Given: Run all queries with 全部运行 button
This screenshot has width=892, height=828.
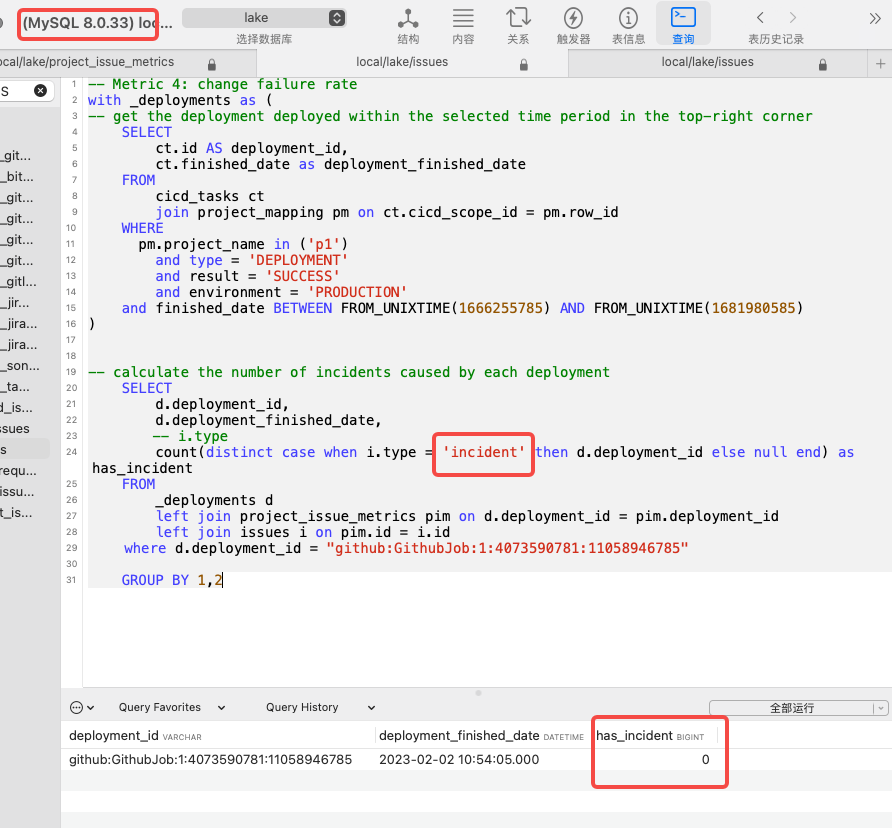Looking at the screenshot, I should (791, 708).
